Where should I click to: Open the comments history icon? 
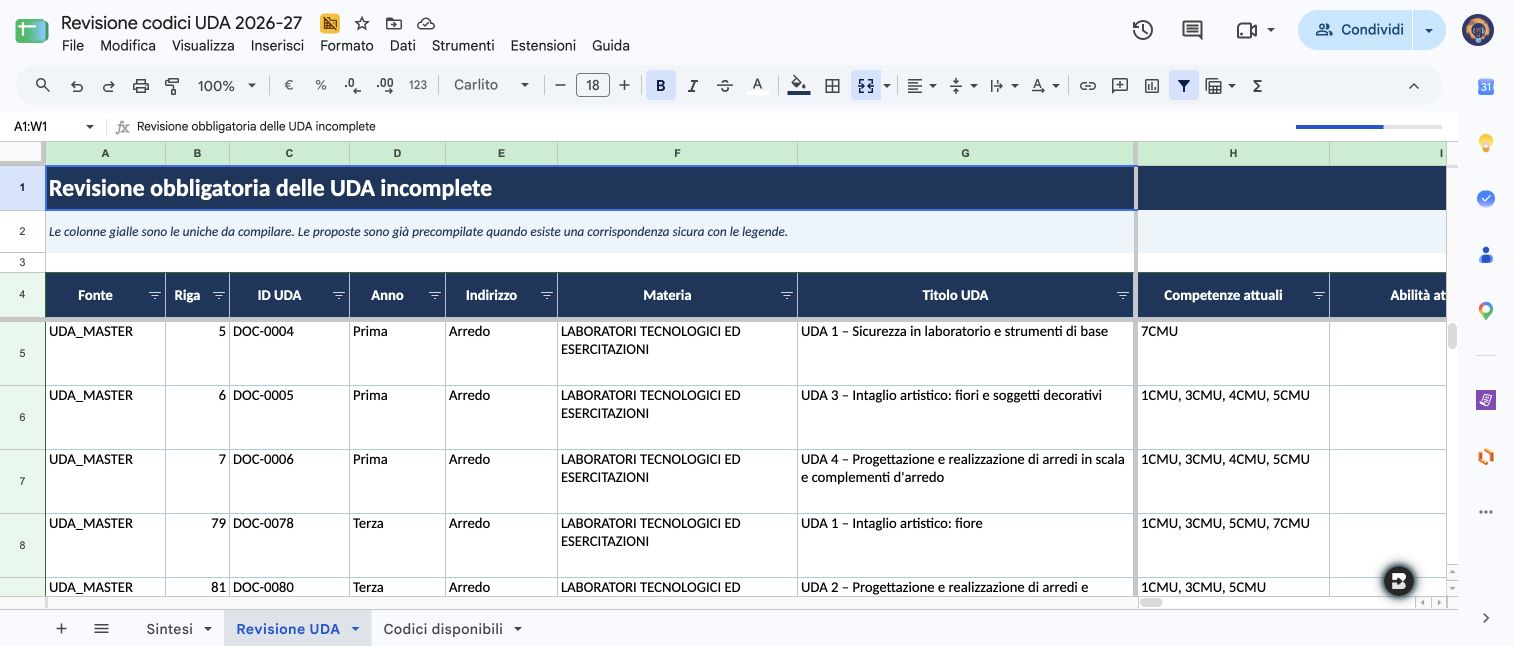tap(1192, 30)
